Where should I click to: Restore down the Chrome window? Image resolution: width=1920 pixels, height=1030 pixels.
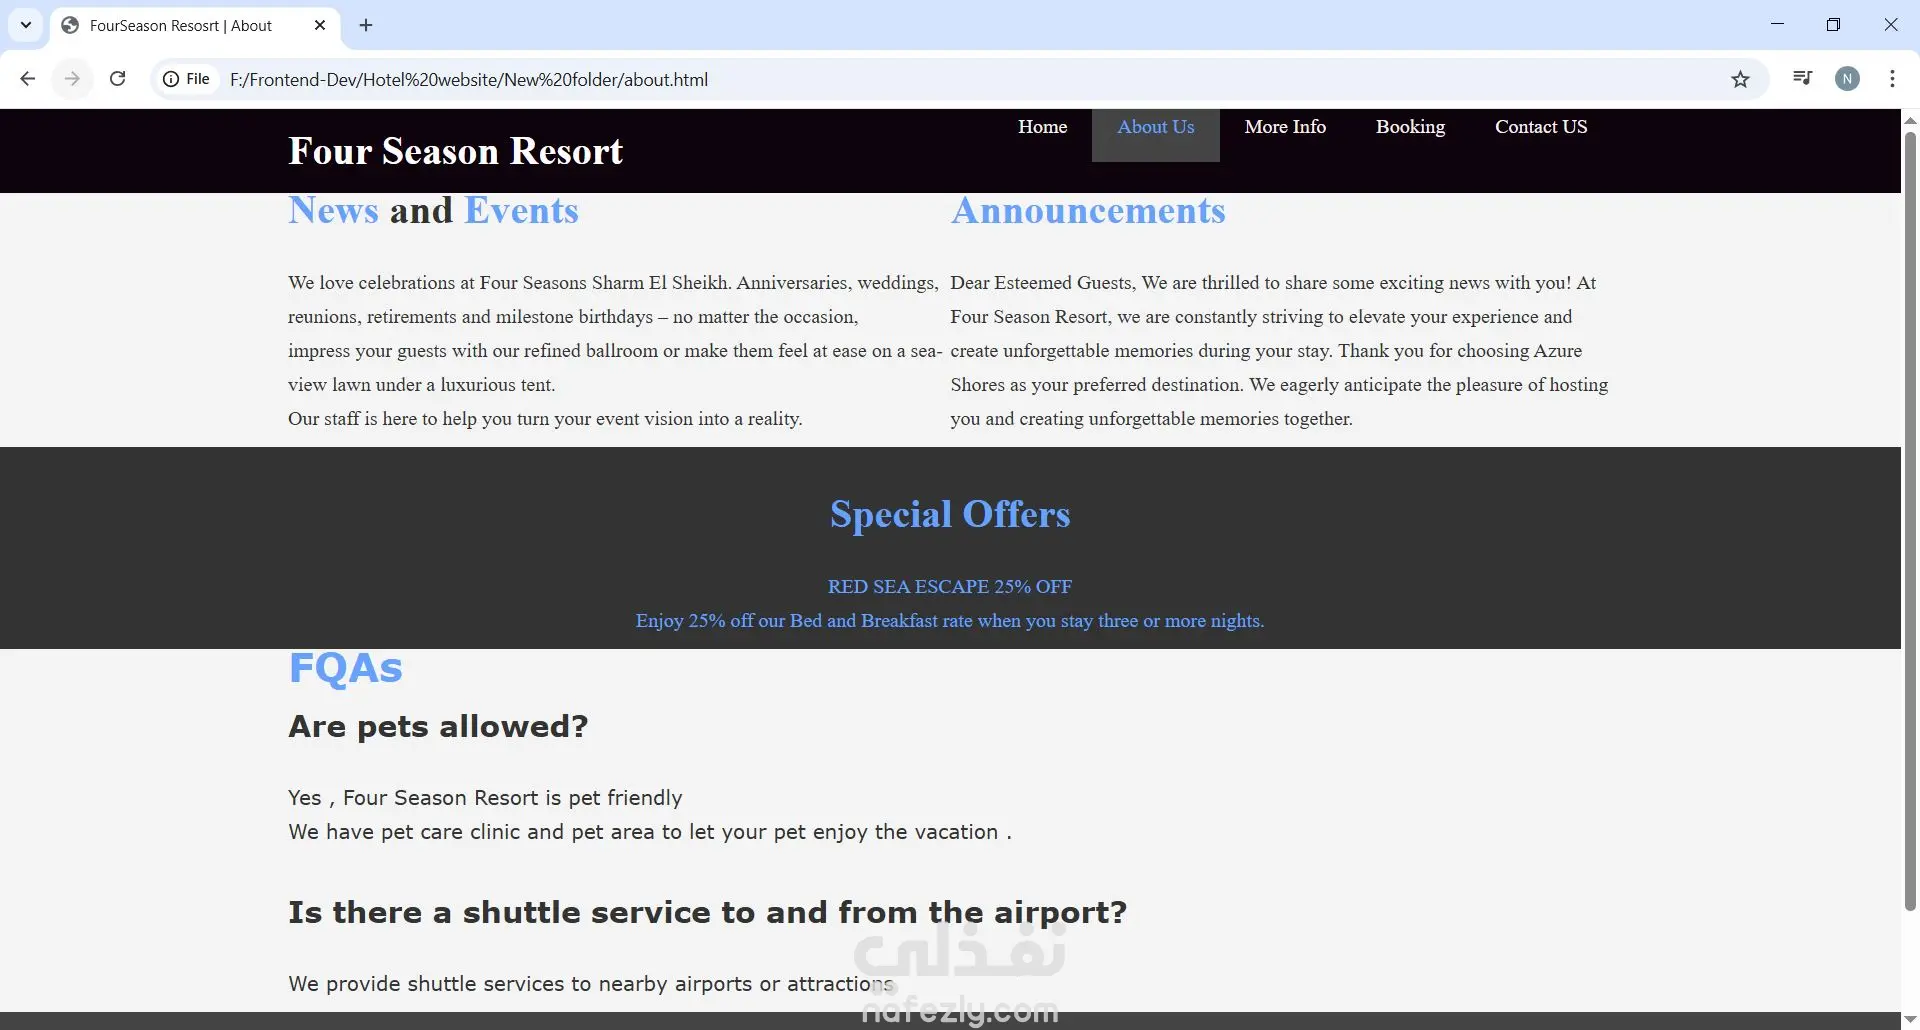1833,25
